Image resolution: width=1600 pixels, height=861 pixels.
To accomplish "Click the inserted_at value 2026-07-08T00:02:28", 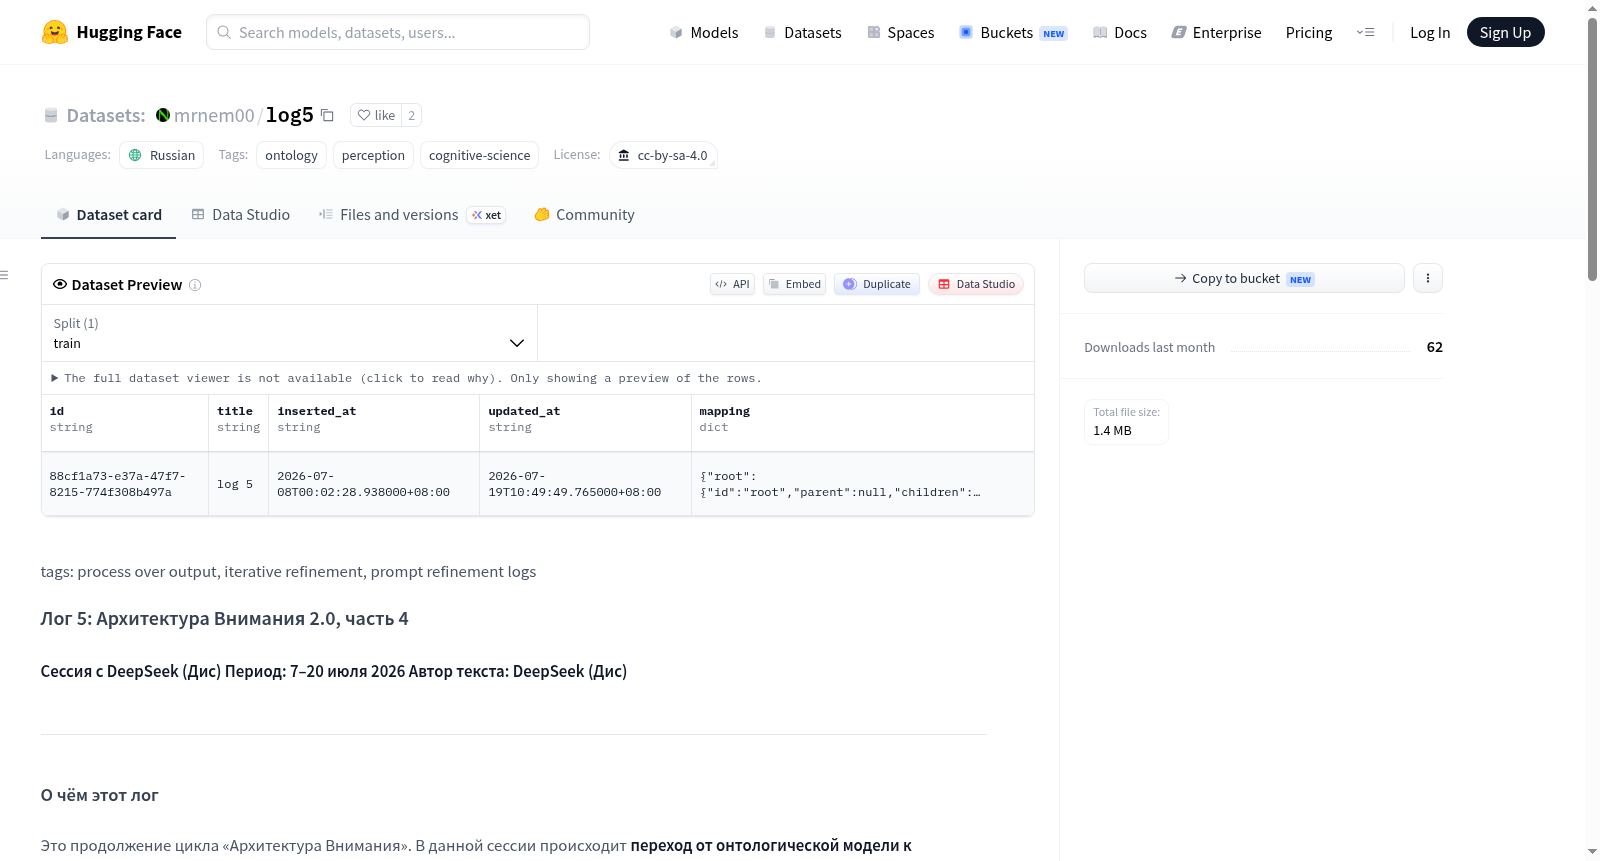I will point(374,484).
